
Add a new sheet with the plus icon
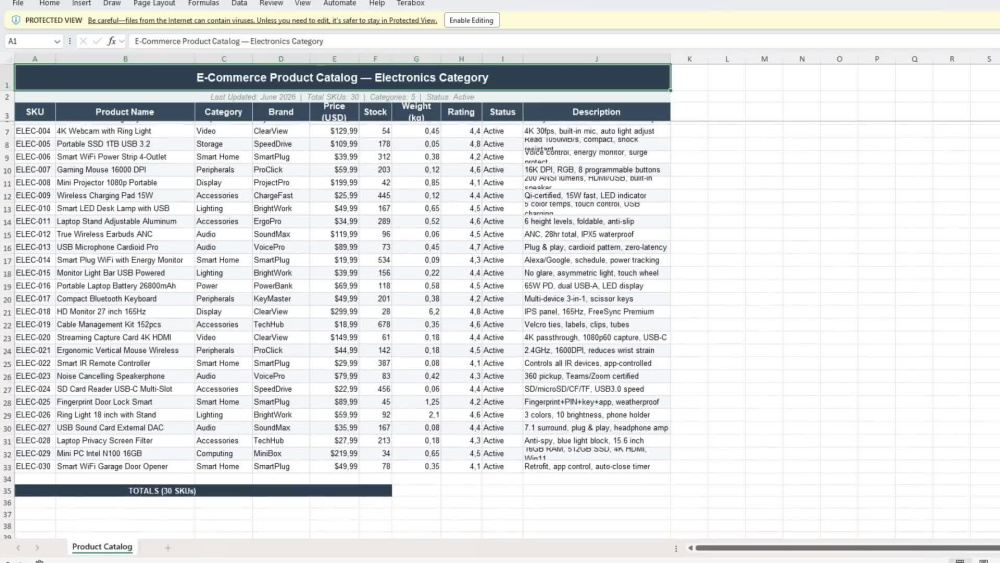(168, 548)
